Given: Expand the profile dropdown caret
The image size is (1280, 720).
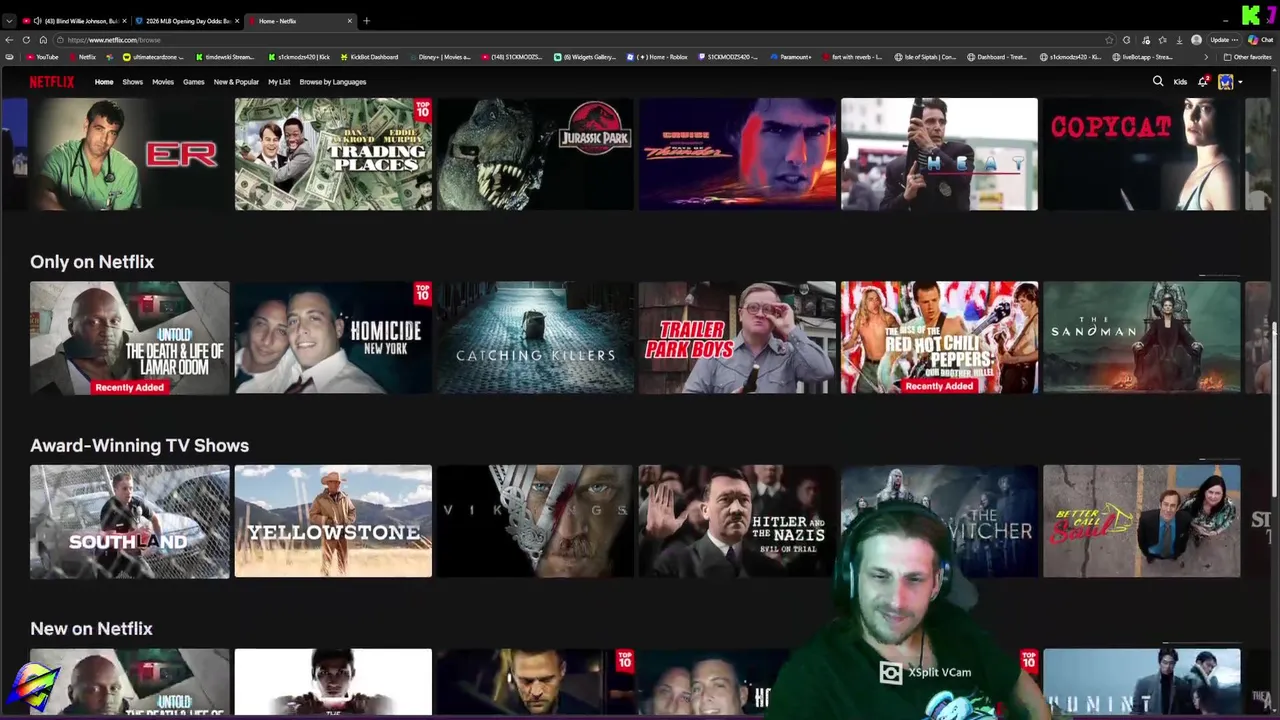Looking at the screenshot, I should pyautogui.click(x=1240, y=82).
